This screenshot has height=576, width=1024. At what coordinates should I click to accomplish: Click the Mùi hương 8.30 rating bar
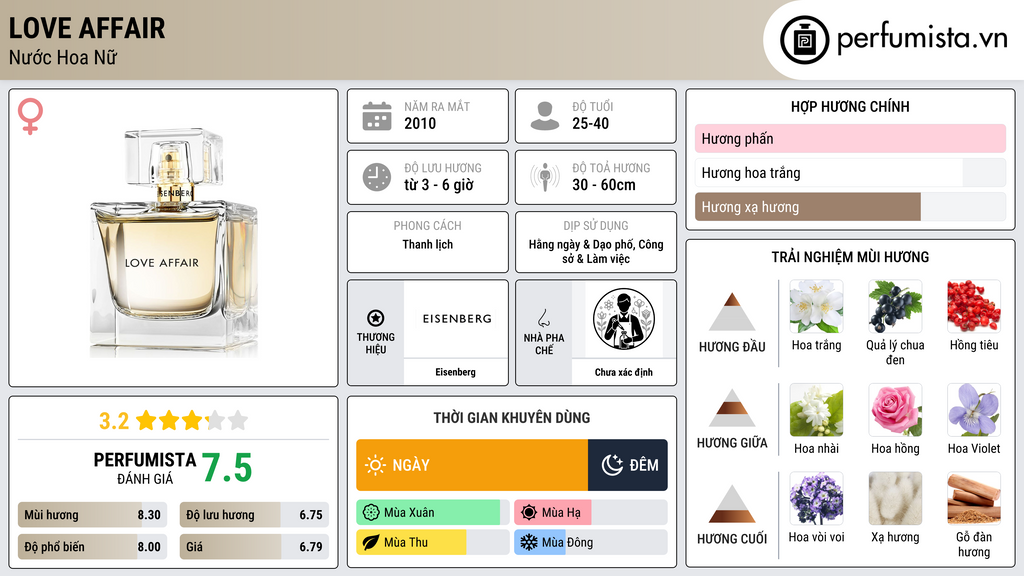92,515
